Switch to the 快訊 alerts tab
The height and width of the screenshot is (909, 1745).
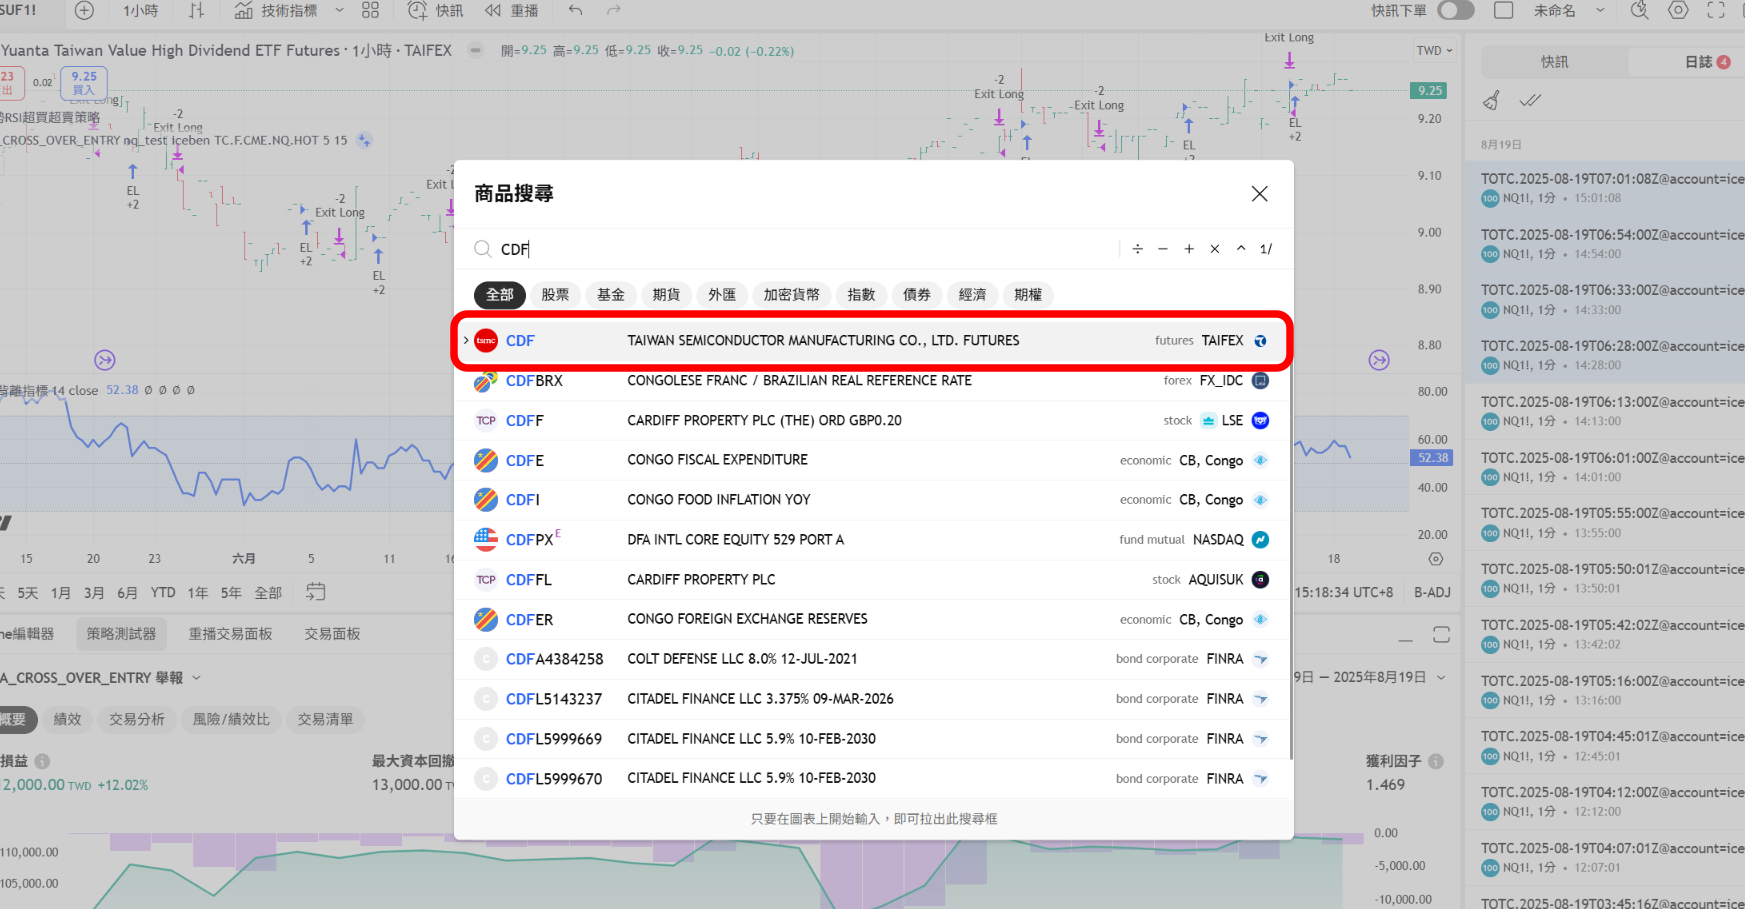coord(1554,62)
